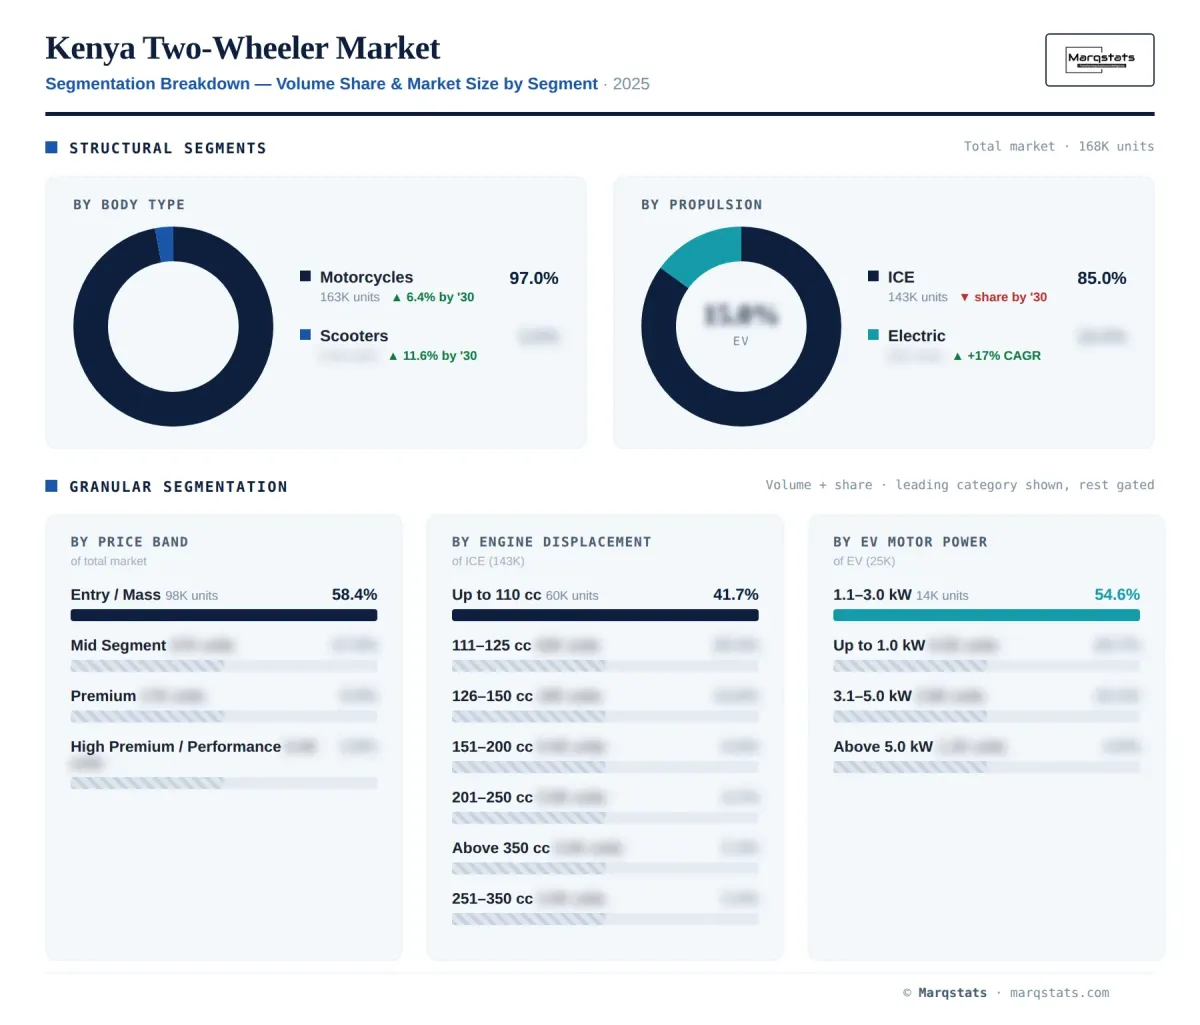The height and width of the screenshot is (1025, 1200).
Task: Click the propulsion donut chart
Action: 741,326
